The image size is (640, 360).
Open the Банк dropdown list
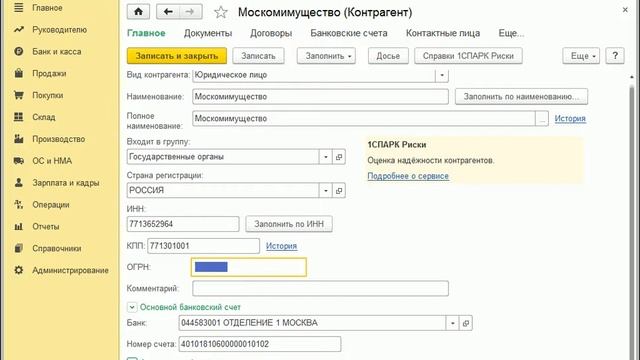click(x=453, y=323)
